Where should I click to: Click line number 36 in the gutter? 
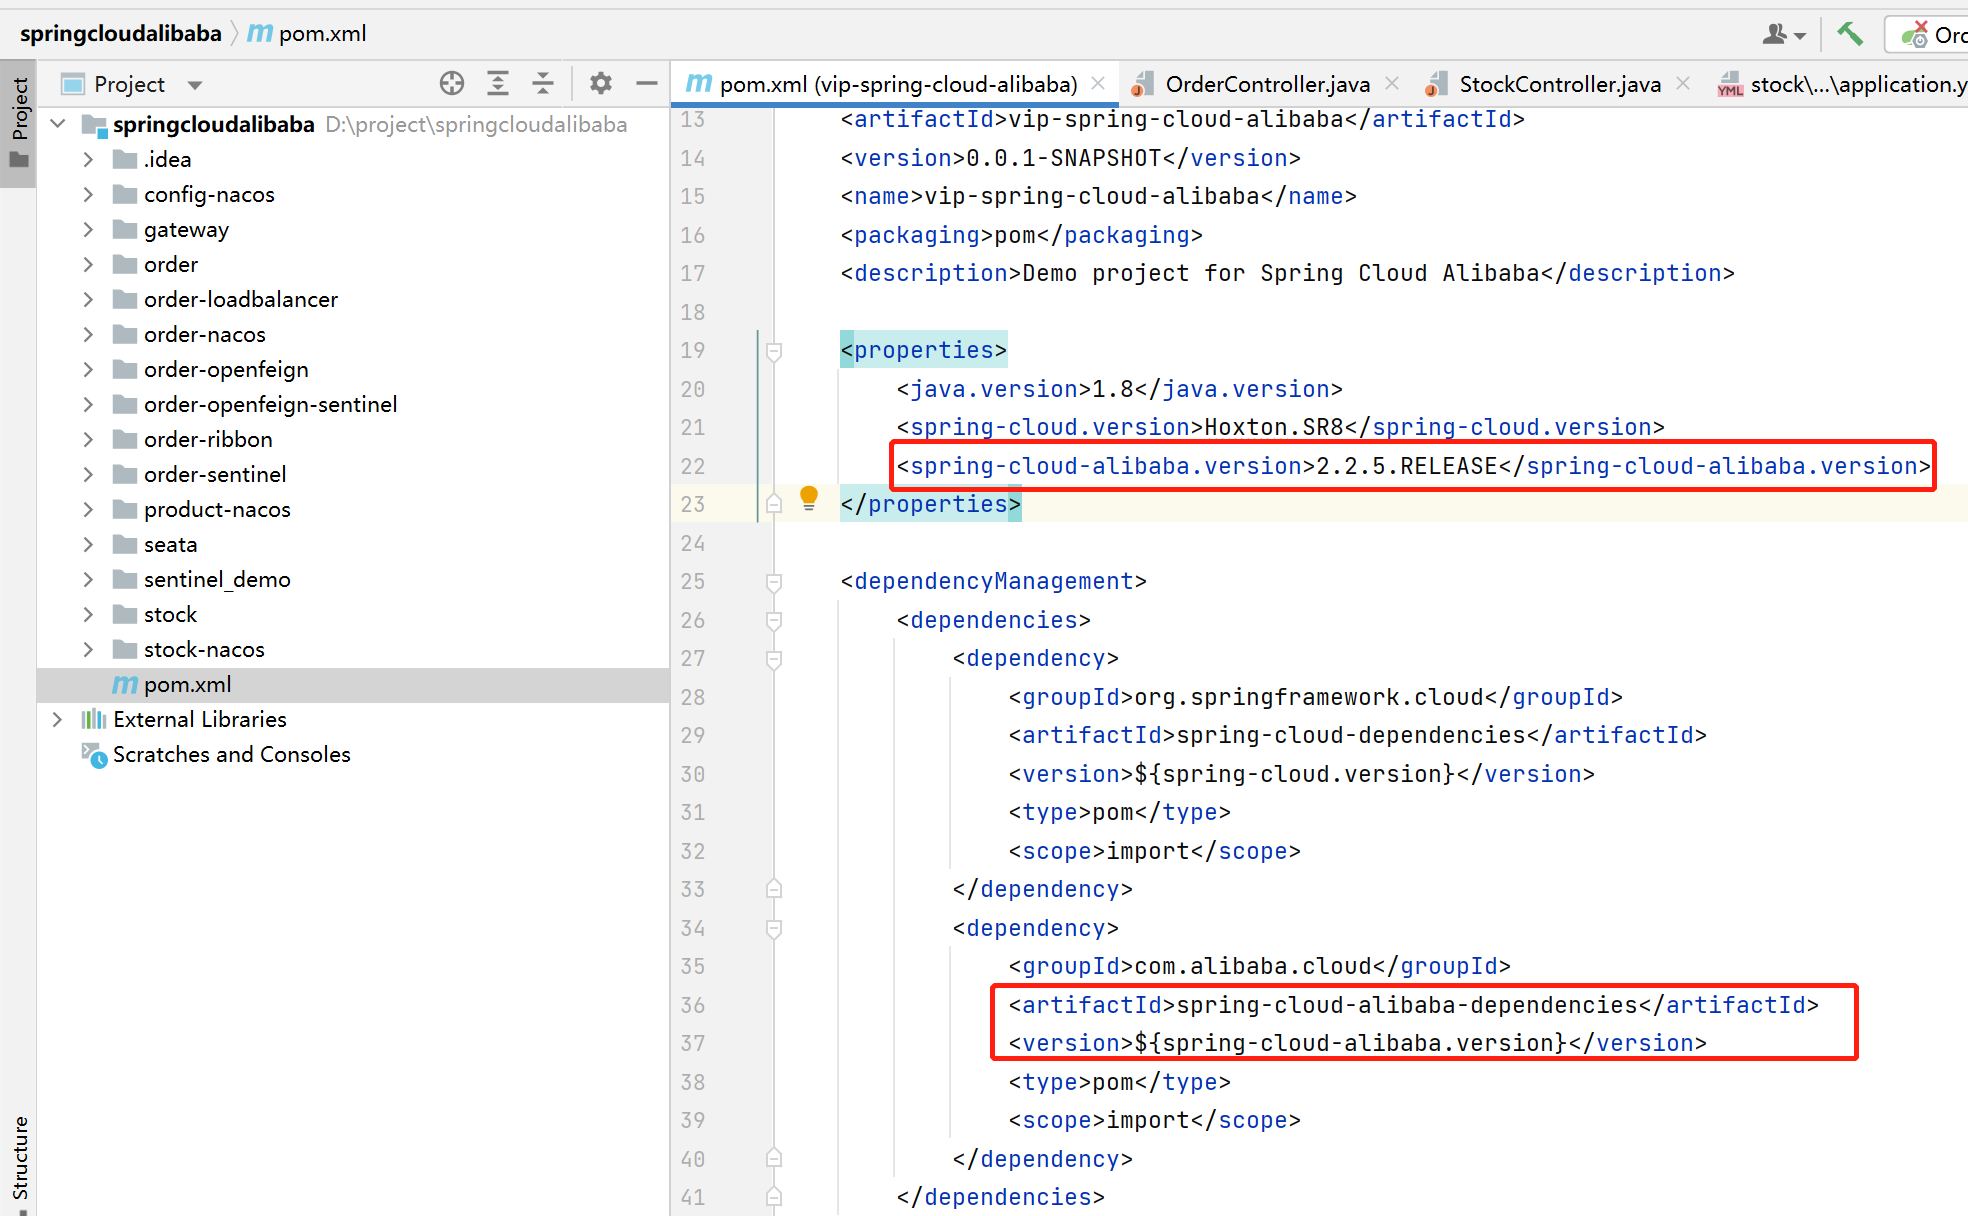point(693,1005)
